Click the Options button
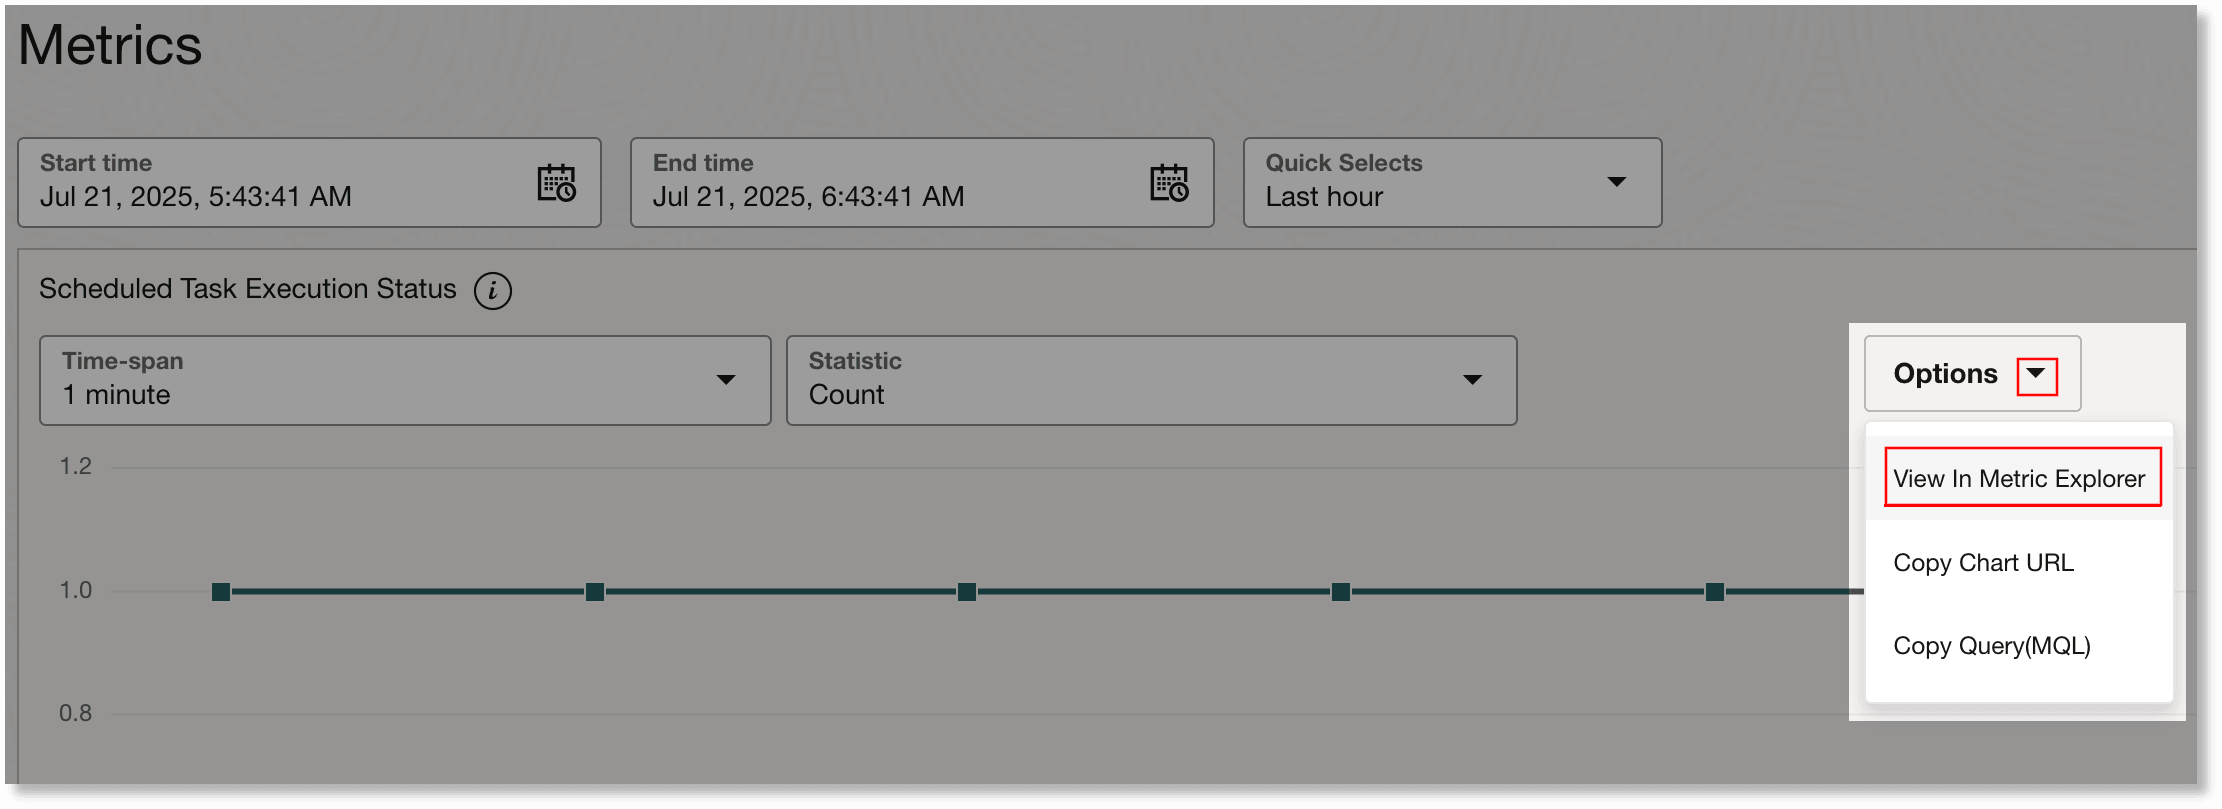Screen dimensions: 2222x809 (x=1944, y=373)
